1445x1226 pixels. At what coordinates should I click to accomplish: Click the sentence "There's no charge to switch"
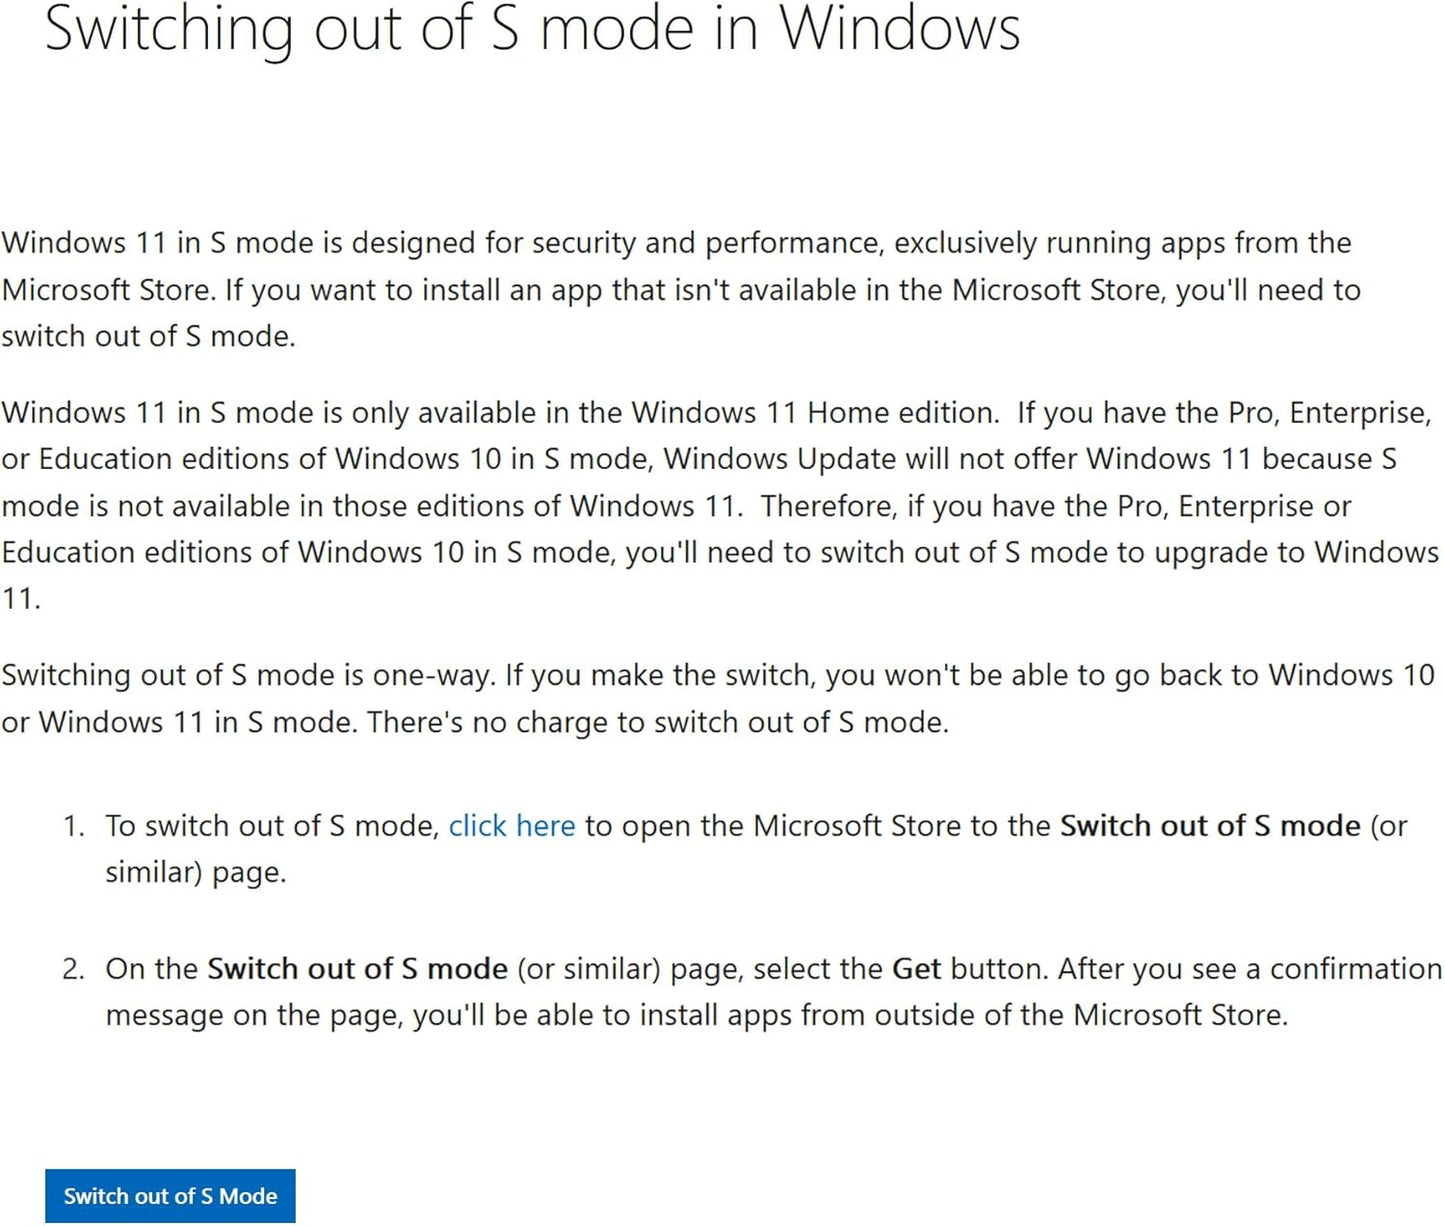[x=657, y=722]
